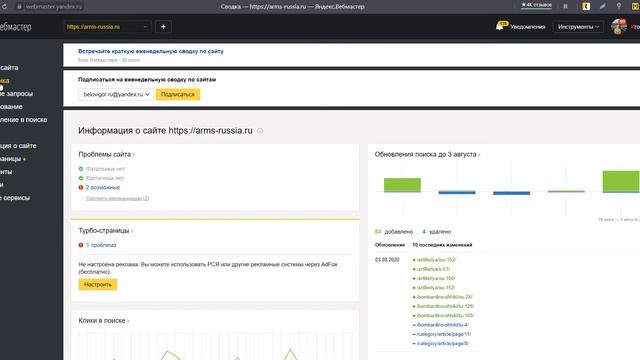Open removed page /category/article/page/11/

[x=444, y=334]
